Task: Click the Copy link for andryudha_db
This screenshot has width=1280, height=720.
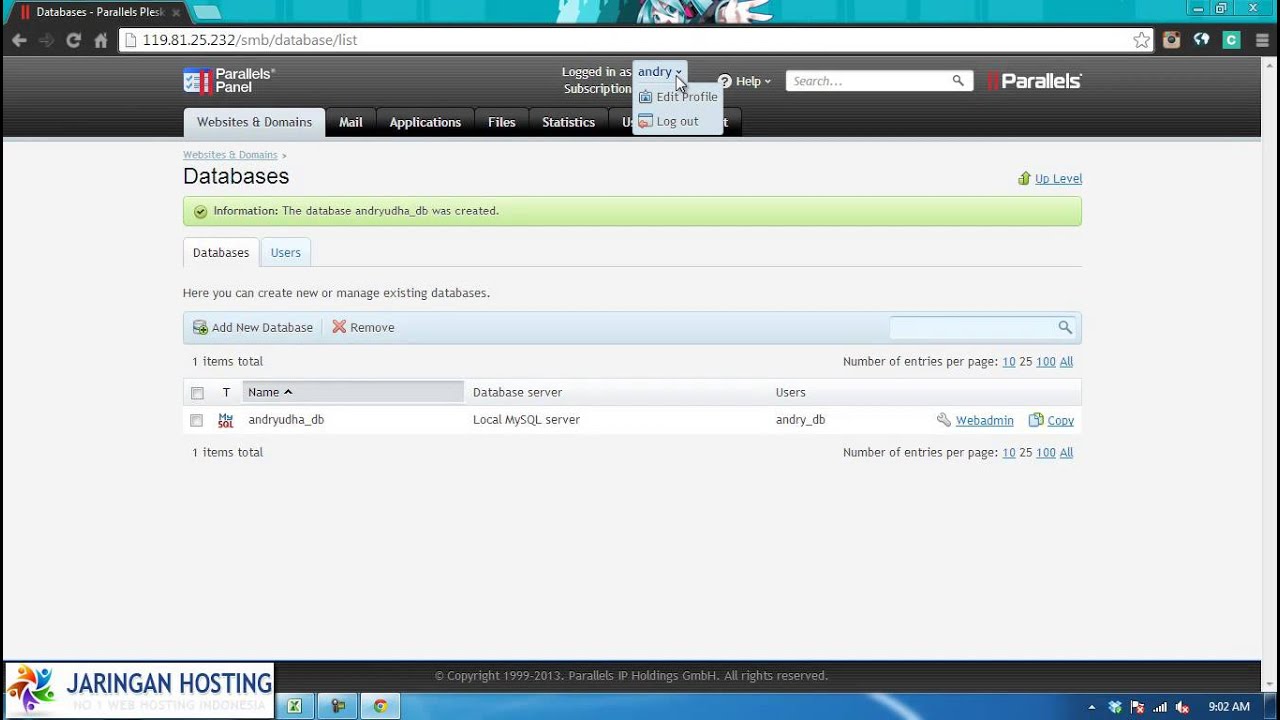Action: coord(1060,420)
